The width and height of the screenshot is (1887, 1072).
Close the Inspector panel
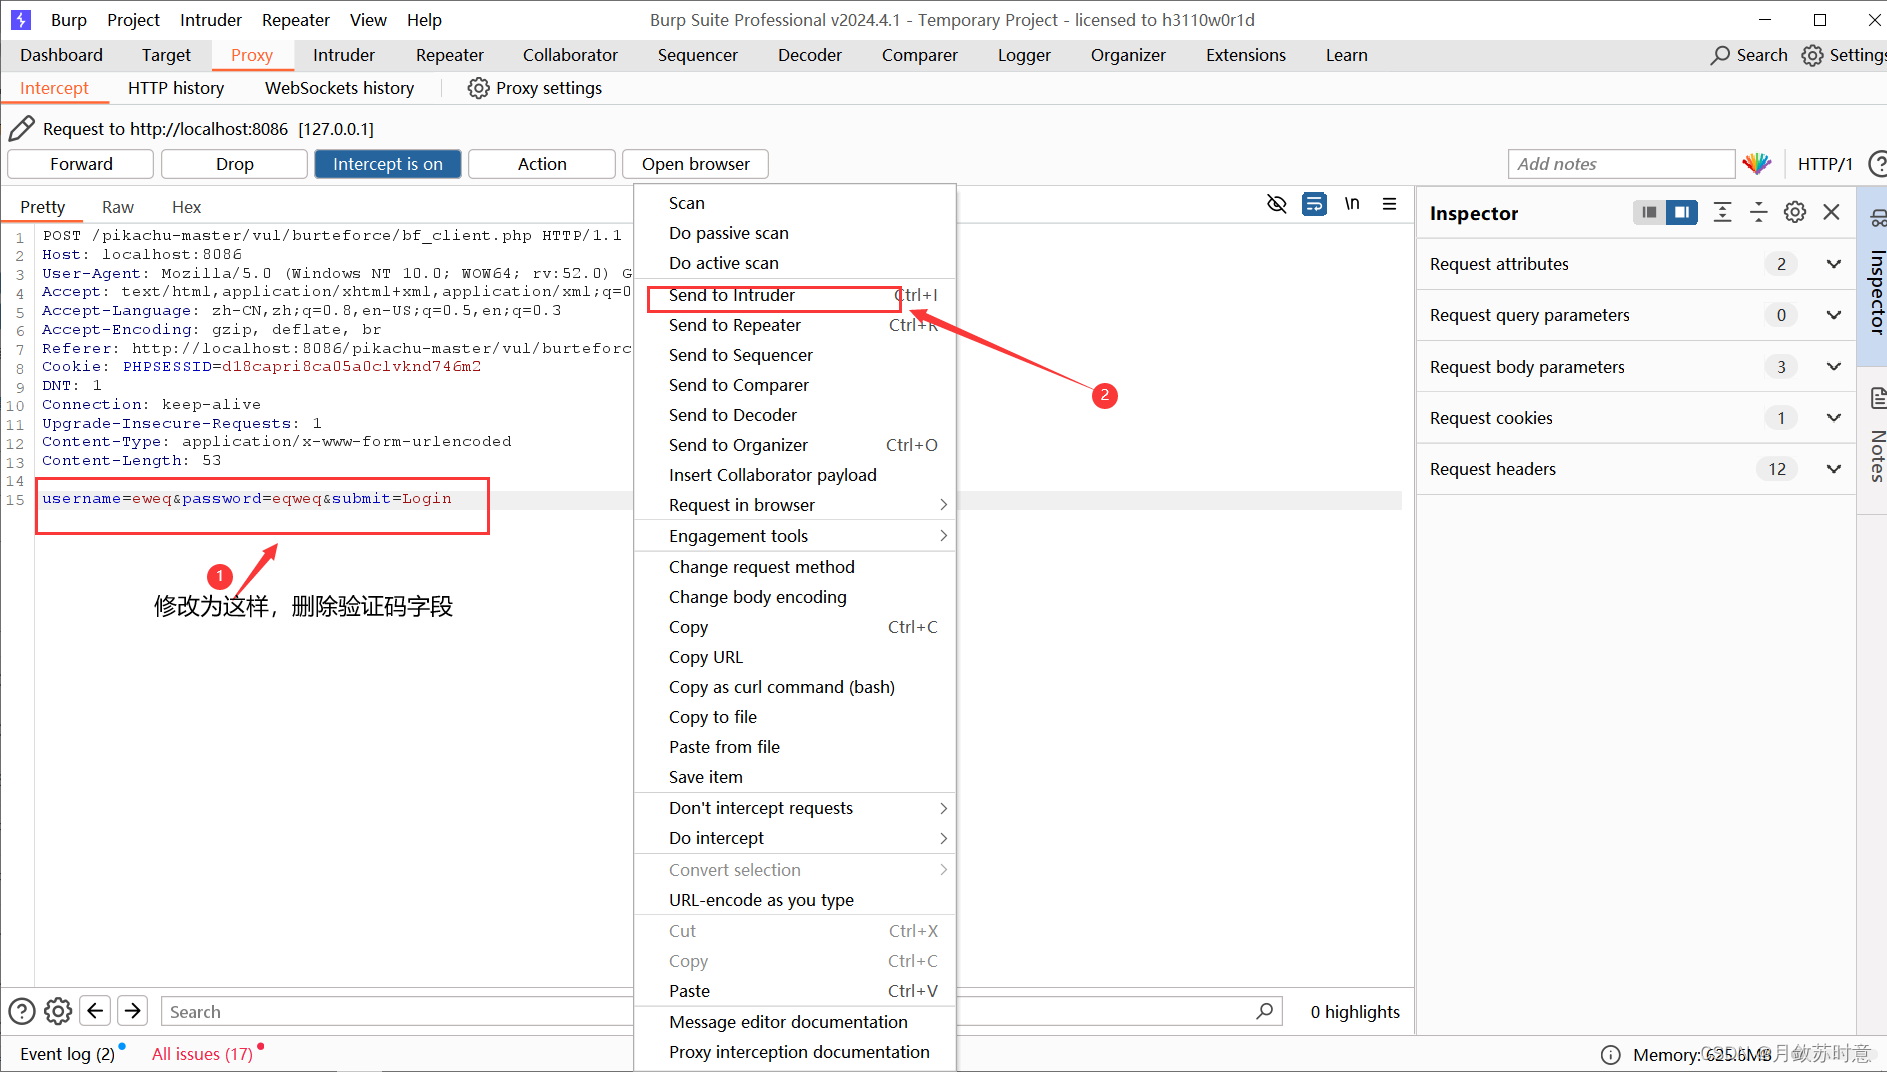(x=1831, y=212)
